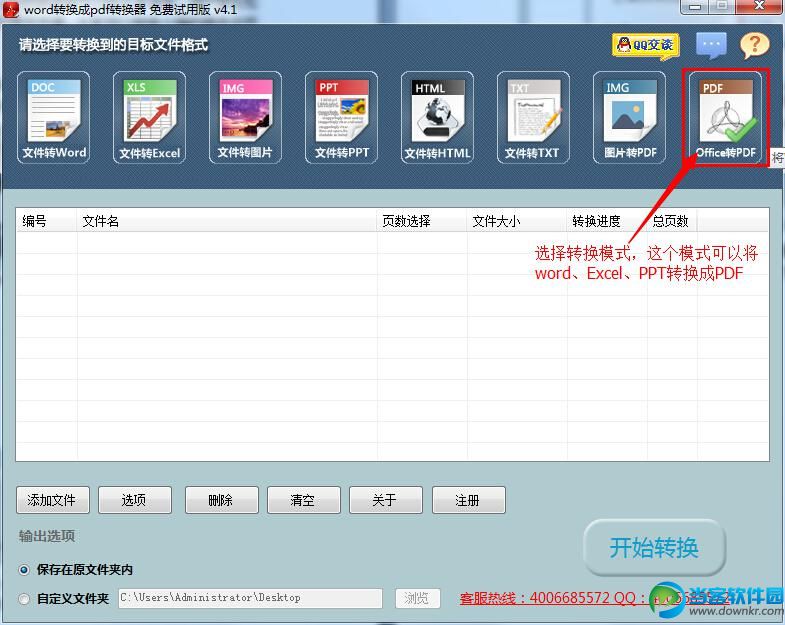Close the converter window
Image resolution: width=785 pixels, height=625 pixels.
point(760,7)
